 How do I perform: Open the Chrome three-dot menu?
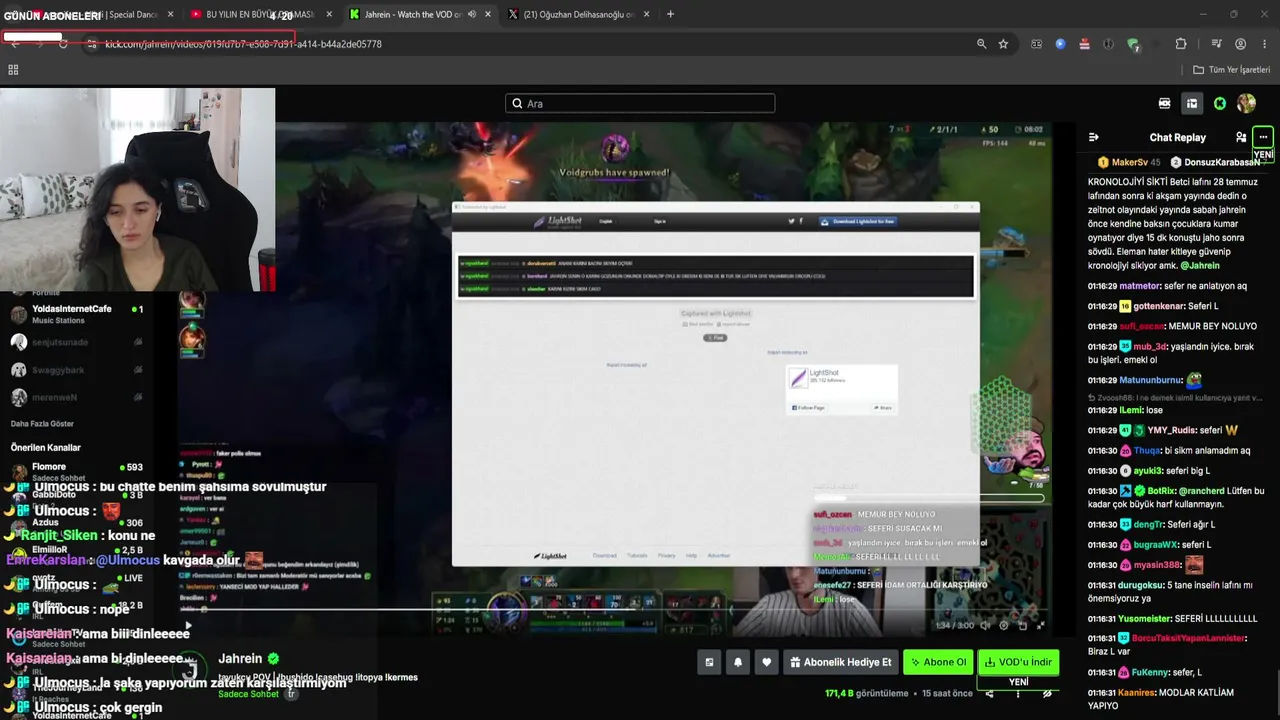1265,44
